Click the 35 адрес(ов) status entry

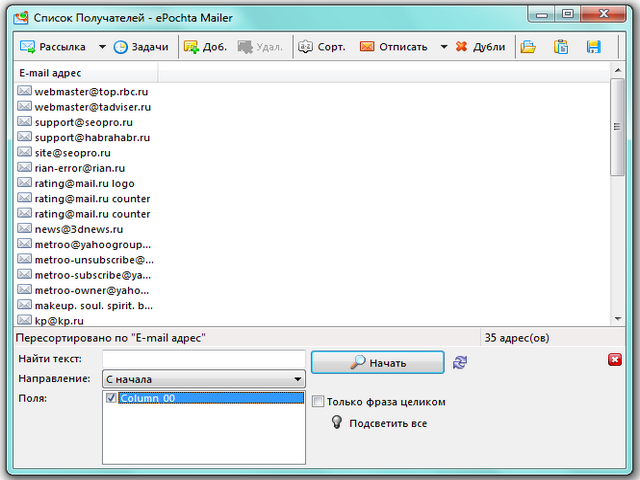[x=517, y=338]
